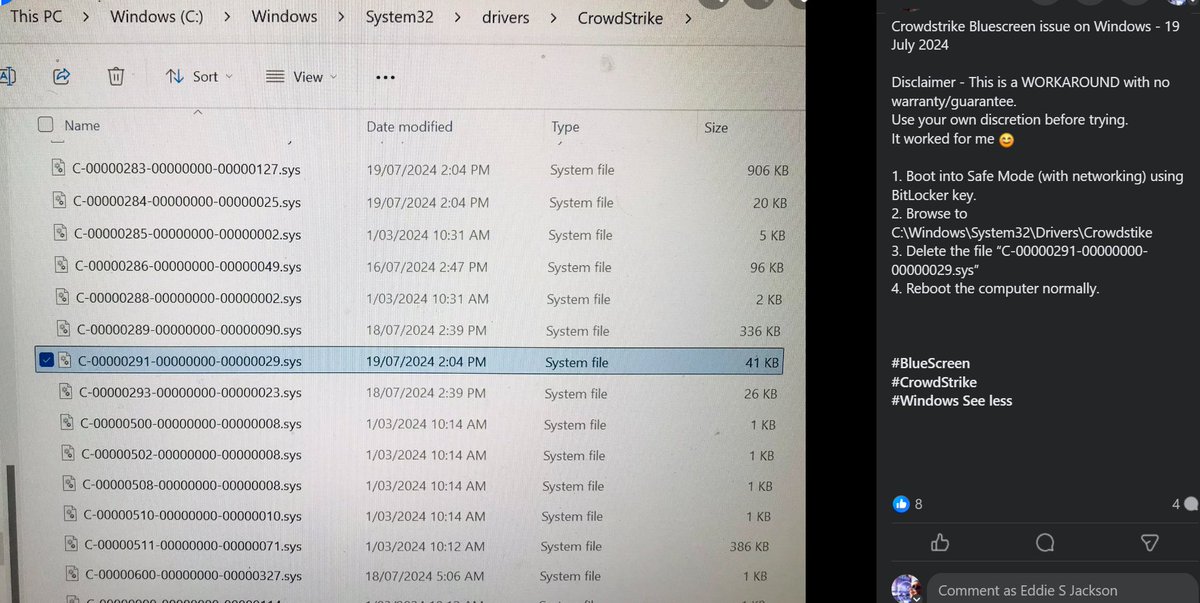Click 18/07/2024 5:06 AM date cell

pyautogui.click(x=426, y=576)
